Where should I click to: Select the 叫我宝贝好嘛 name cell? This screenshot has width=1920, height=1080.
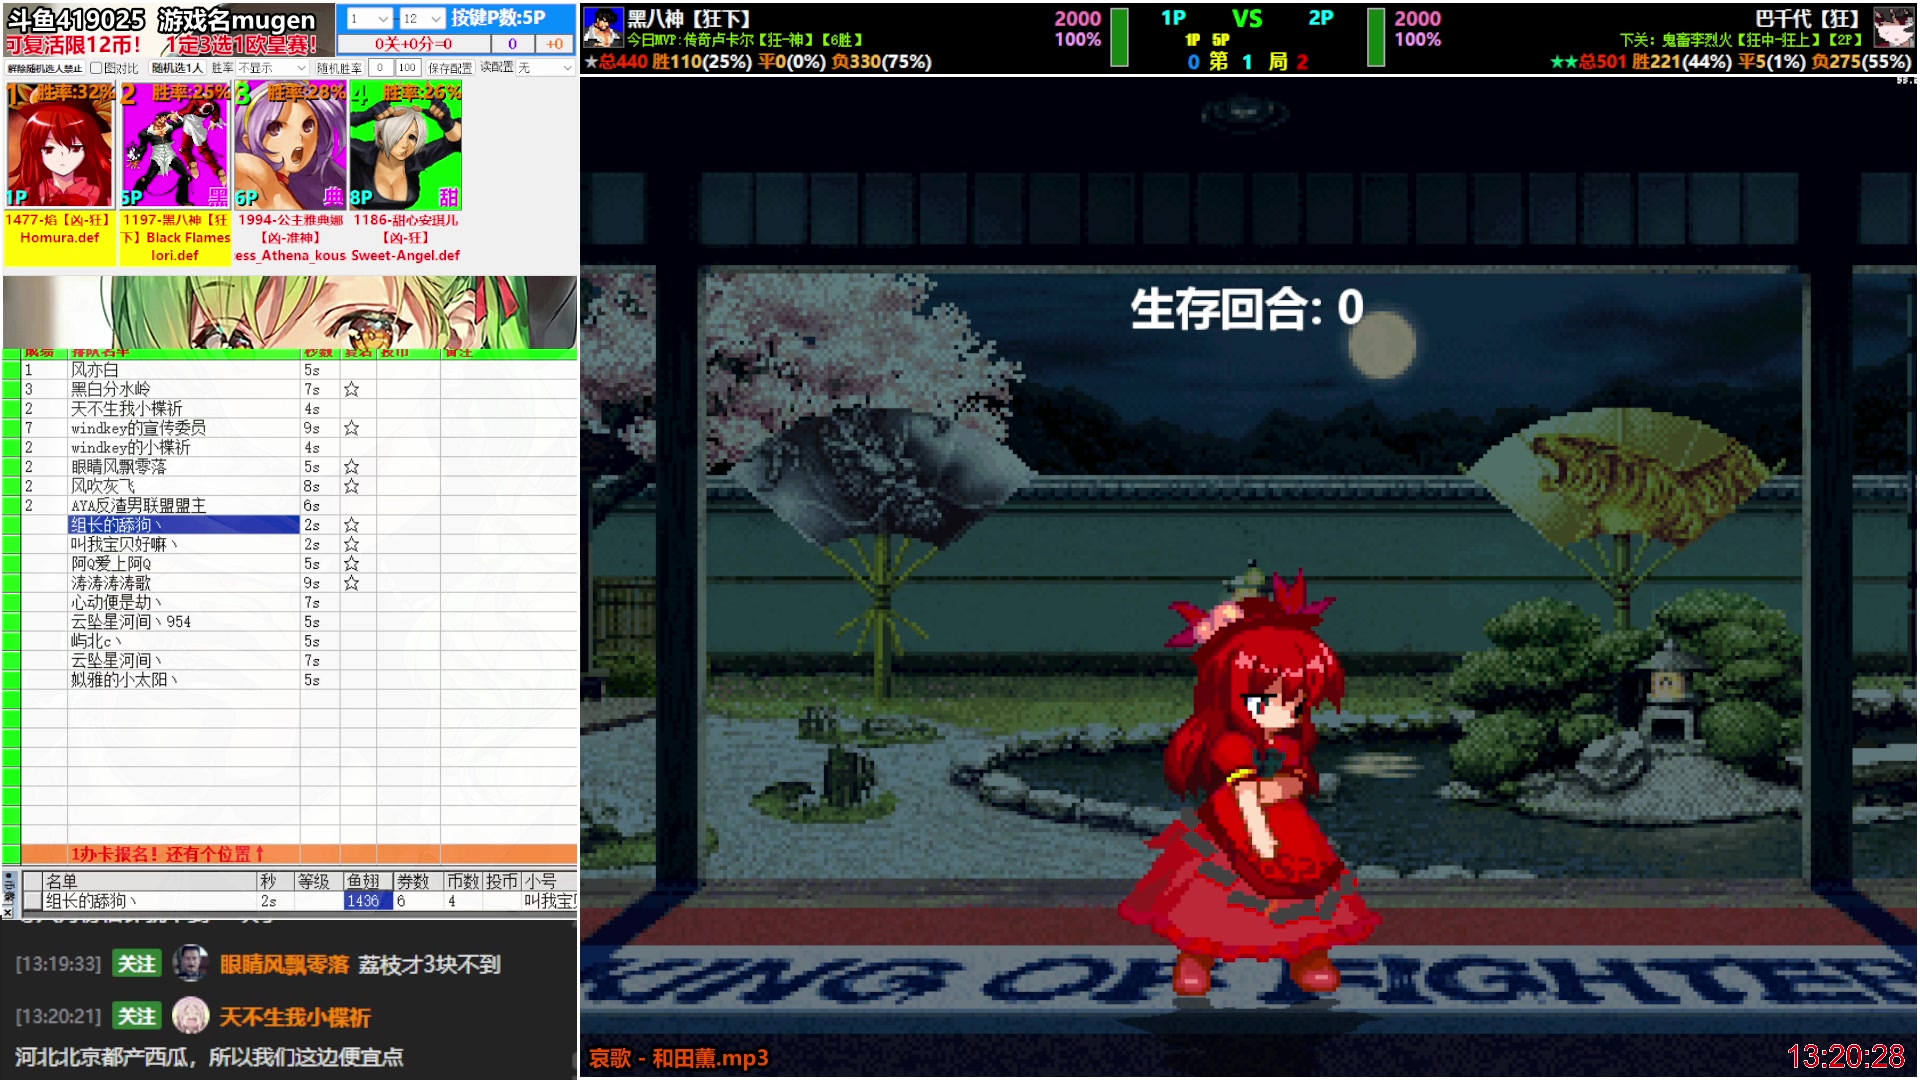pos(184,544)
